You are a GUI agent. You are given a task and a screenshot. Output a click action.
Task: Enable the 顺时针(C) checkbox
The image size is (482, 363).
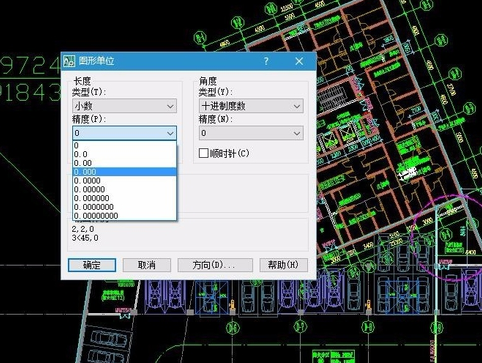pos(204,153)
